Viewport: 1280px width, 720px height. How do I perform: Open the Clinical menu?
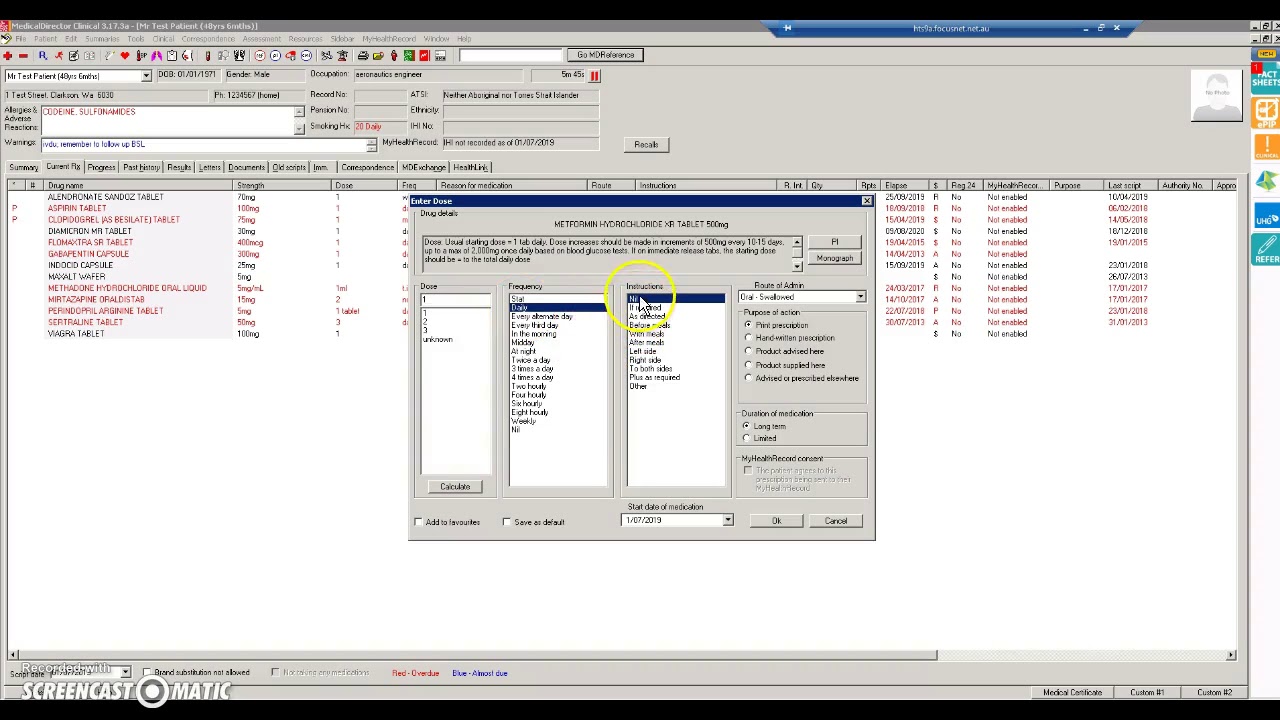[162, 39]
